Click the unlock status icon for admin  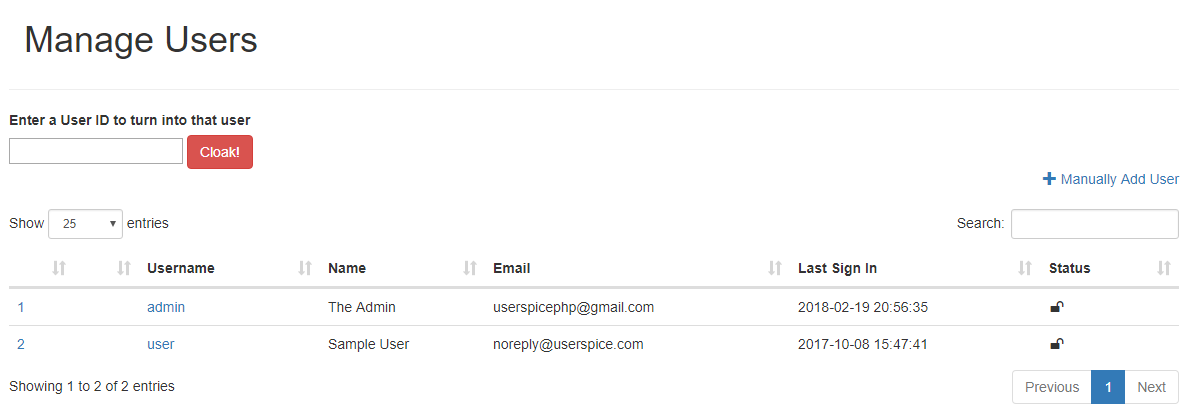1056,307
